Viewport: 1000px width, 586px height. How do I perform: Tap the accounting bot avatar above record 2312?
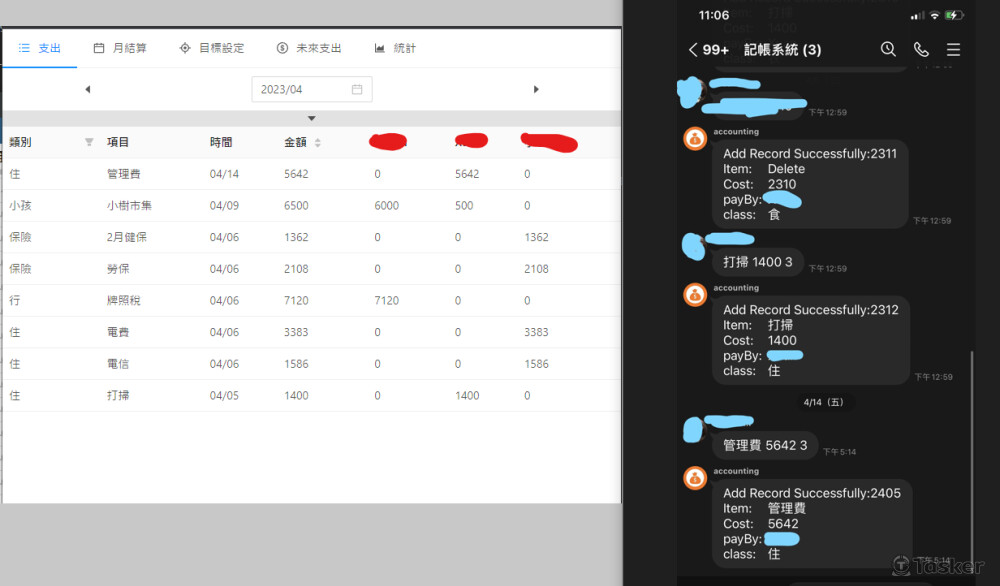695,295
